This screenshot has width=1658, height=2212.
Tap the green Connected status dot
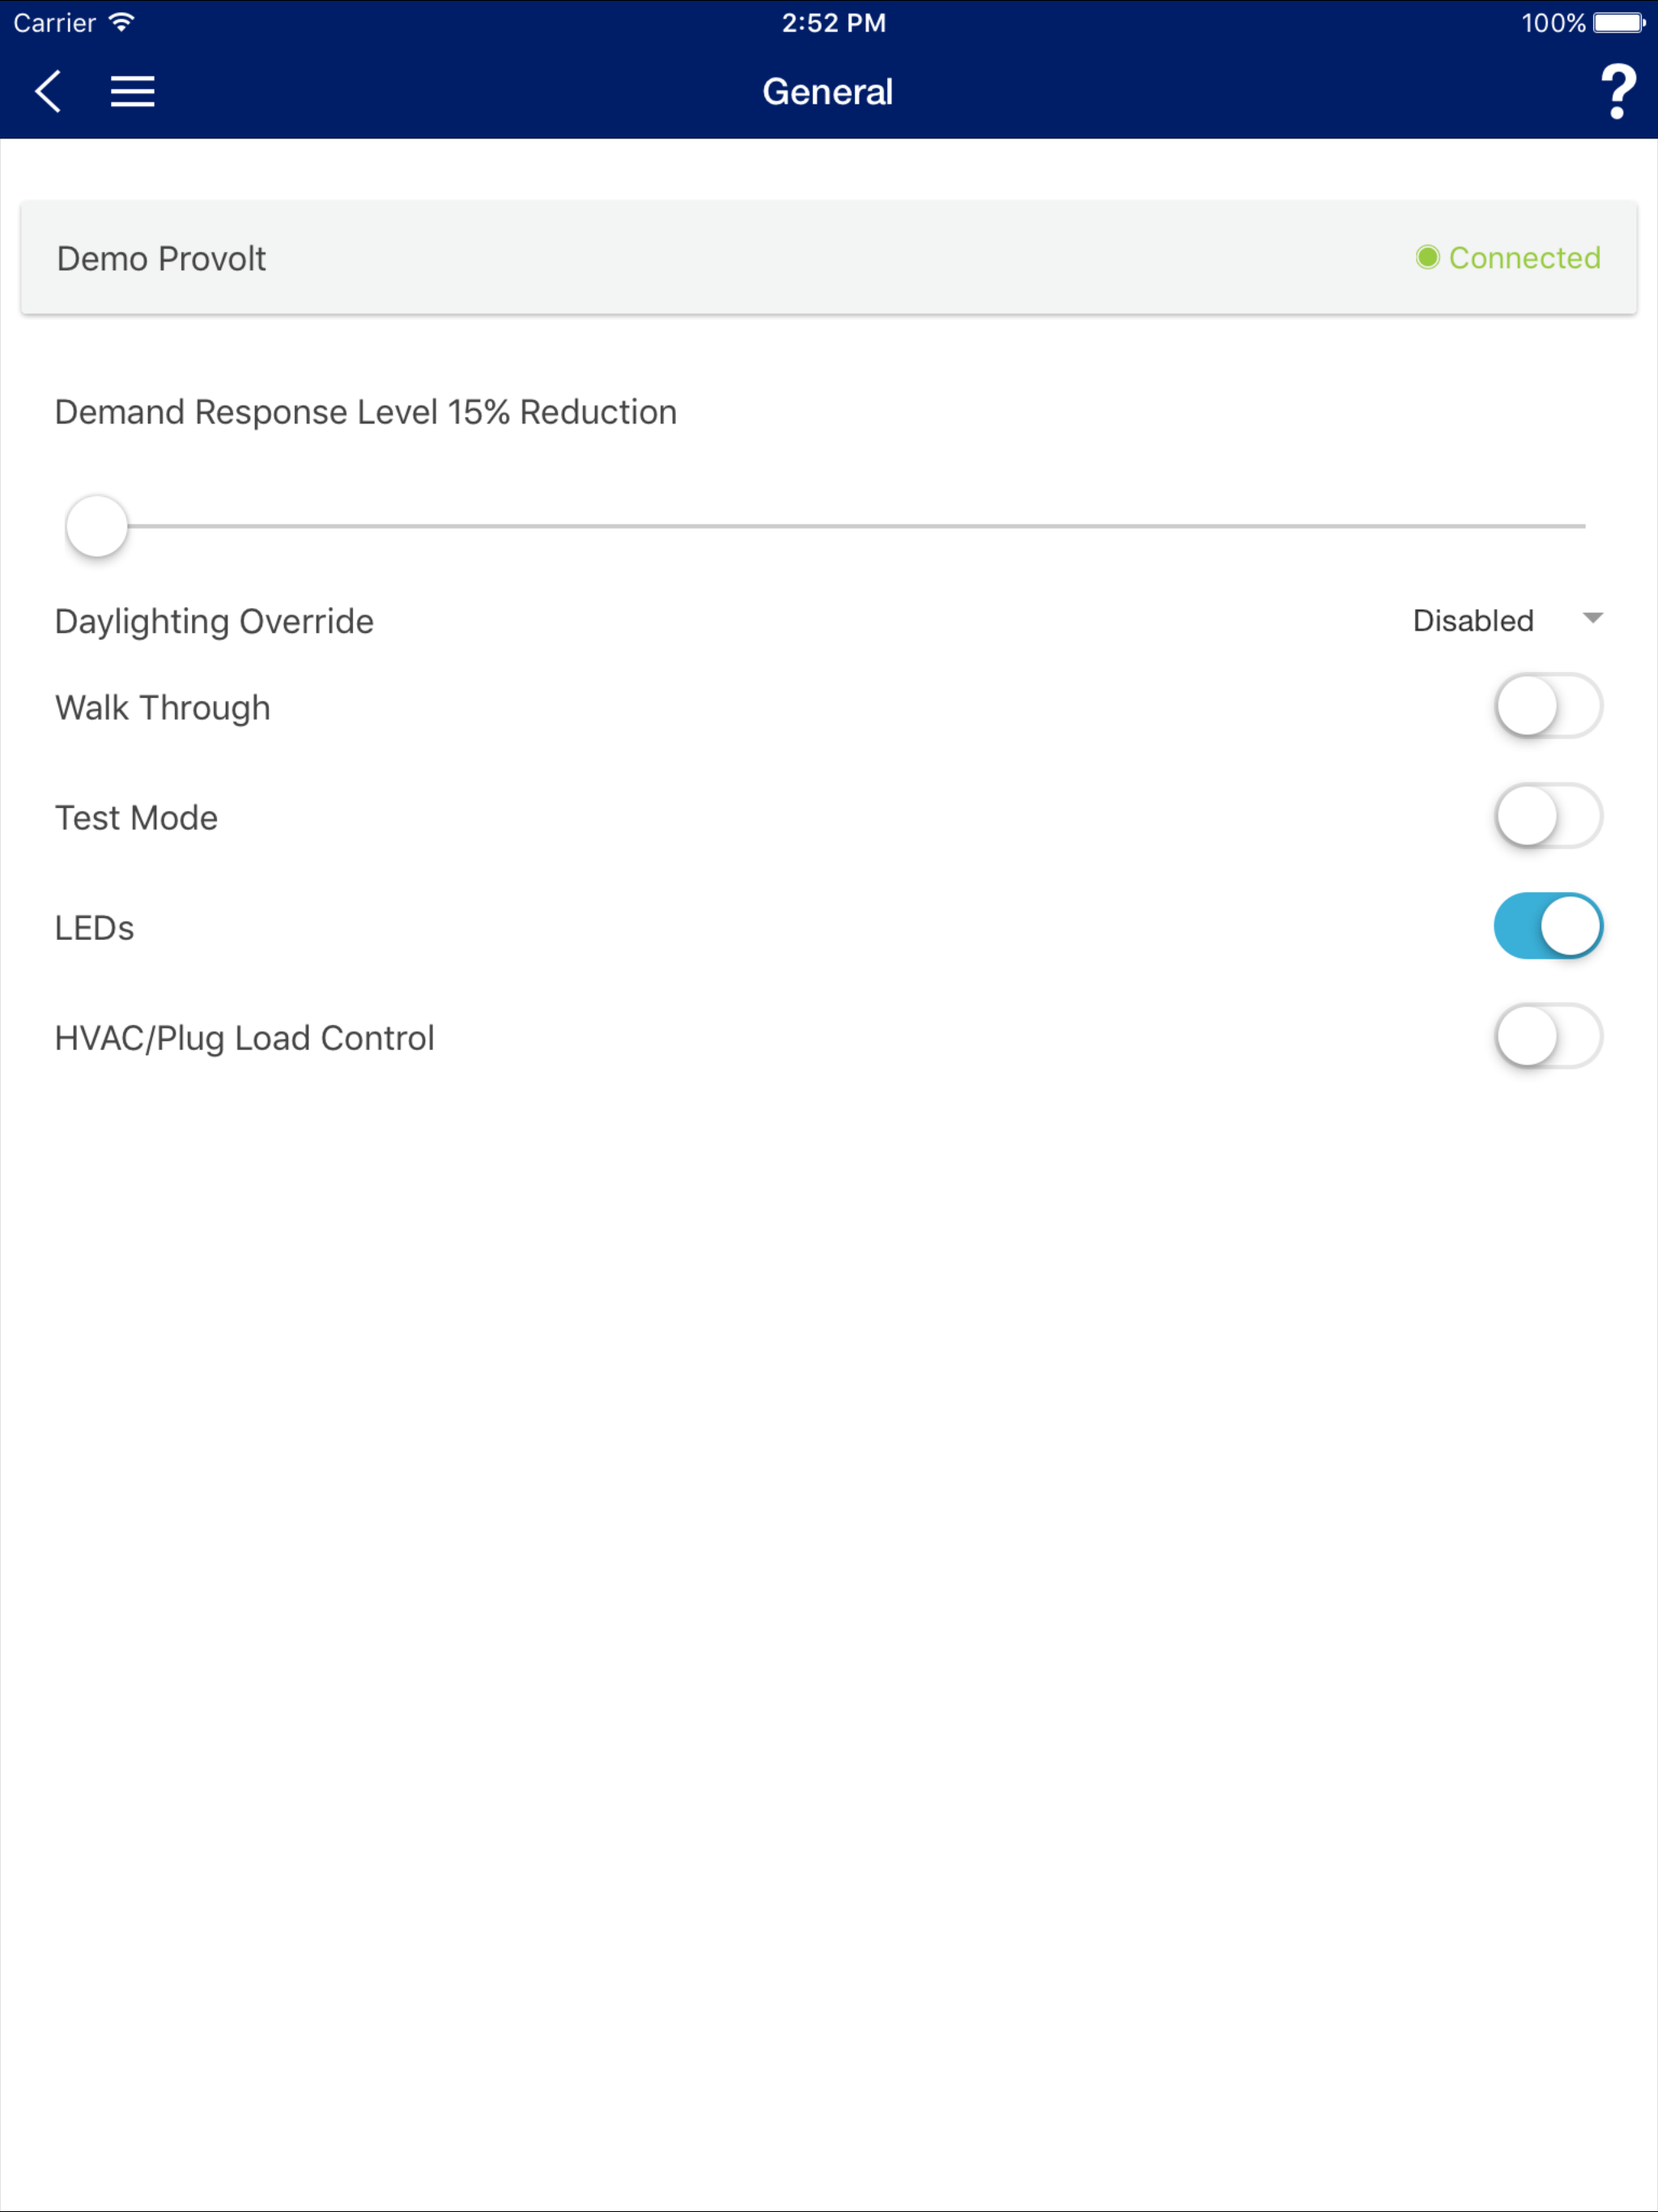click(x=1427, y=257)
